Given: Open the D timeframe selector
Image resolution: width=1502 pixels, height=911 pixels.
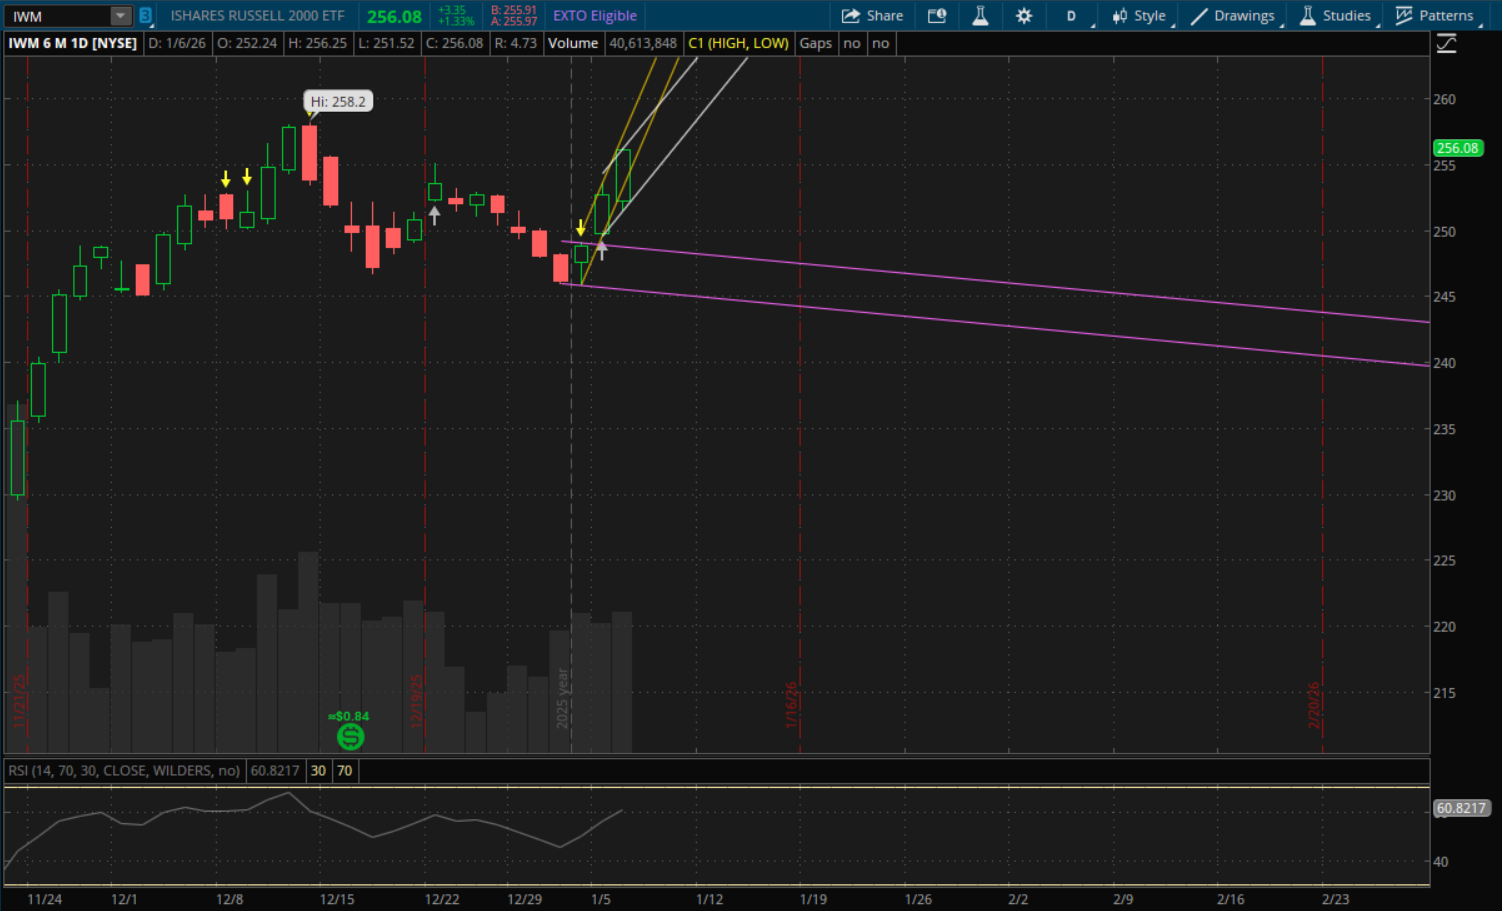Looking at the screenshot, I should (x=1071, y=16).
